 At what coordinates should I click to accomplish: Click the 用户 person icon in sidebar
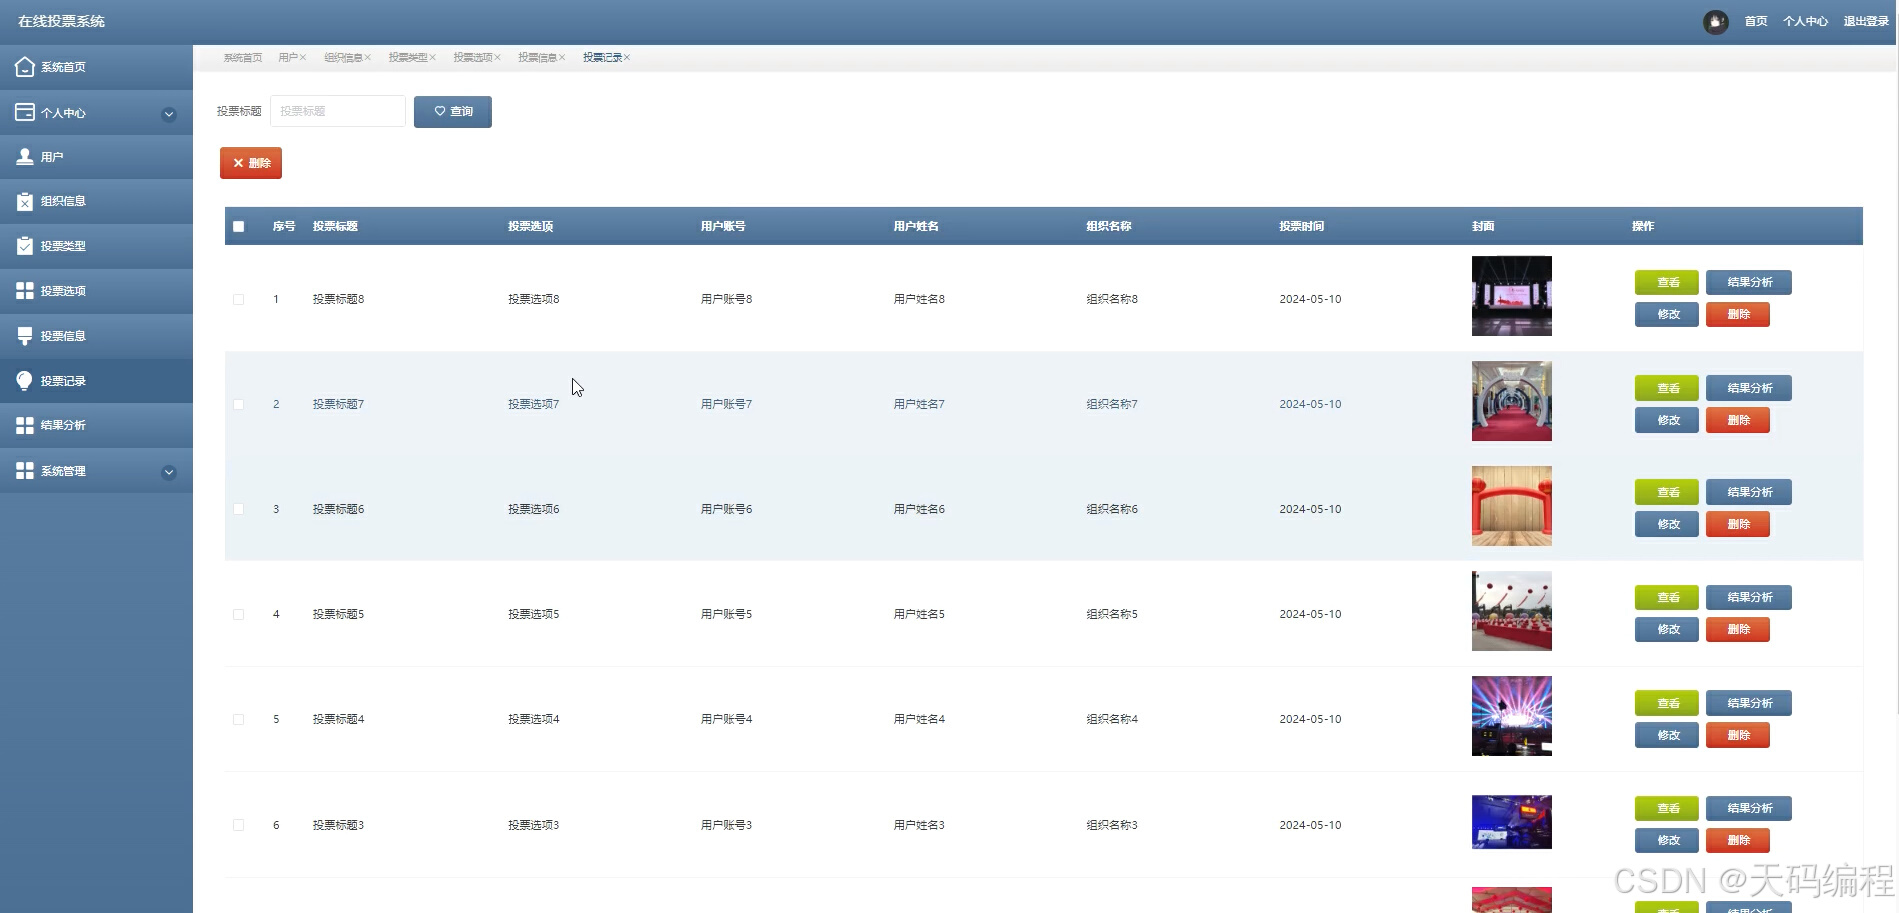(x=25, y=157)
